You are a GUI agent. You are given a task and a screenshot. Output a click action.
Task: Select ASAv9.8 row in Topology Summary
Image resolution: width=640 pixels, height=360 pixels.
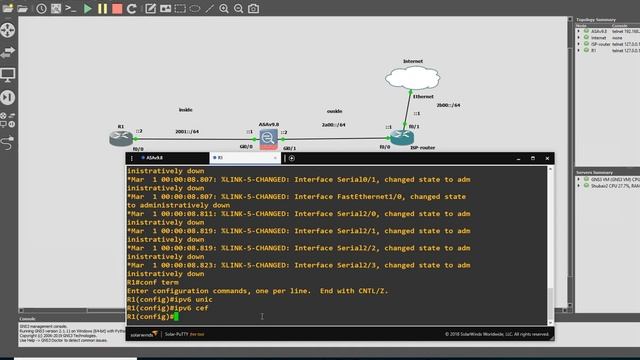pos(608,31)
